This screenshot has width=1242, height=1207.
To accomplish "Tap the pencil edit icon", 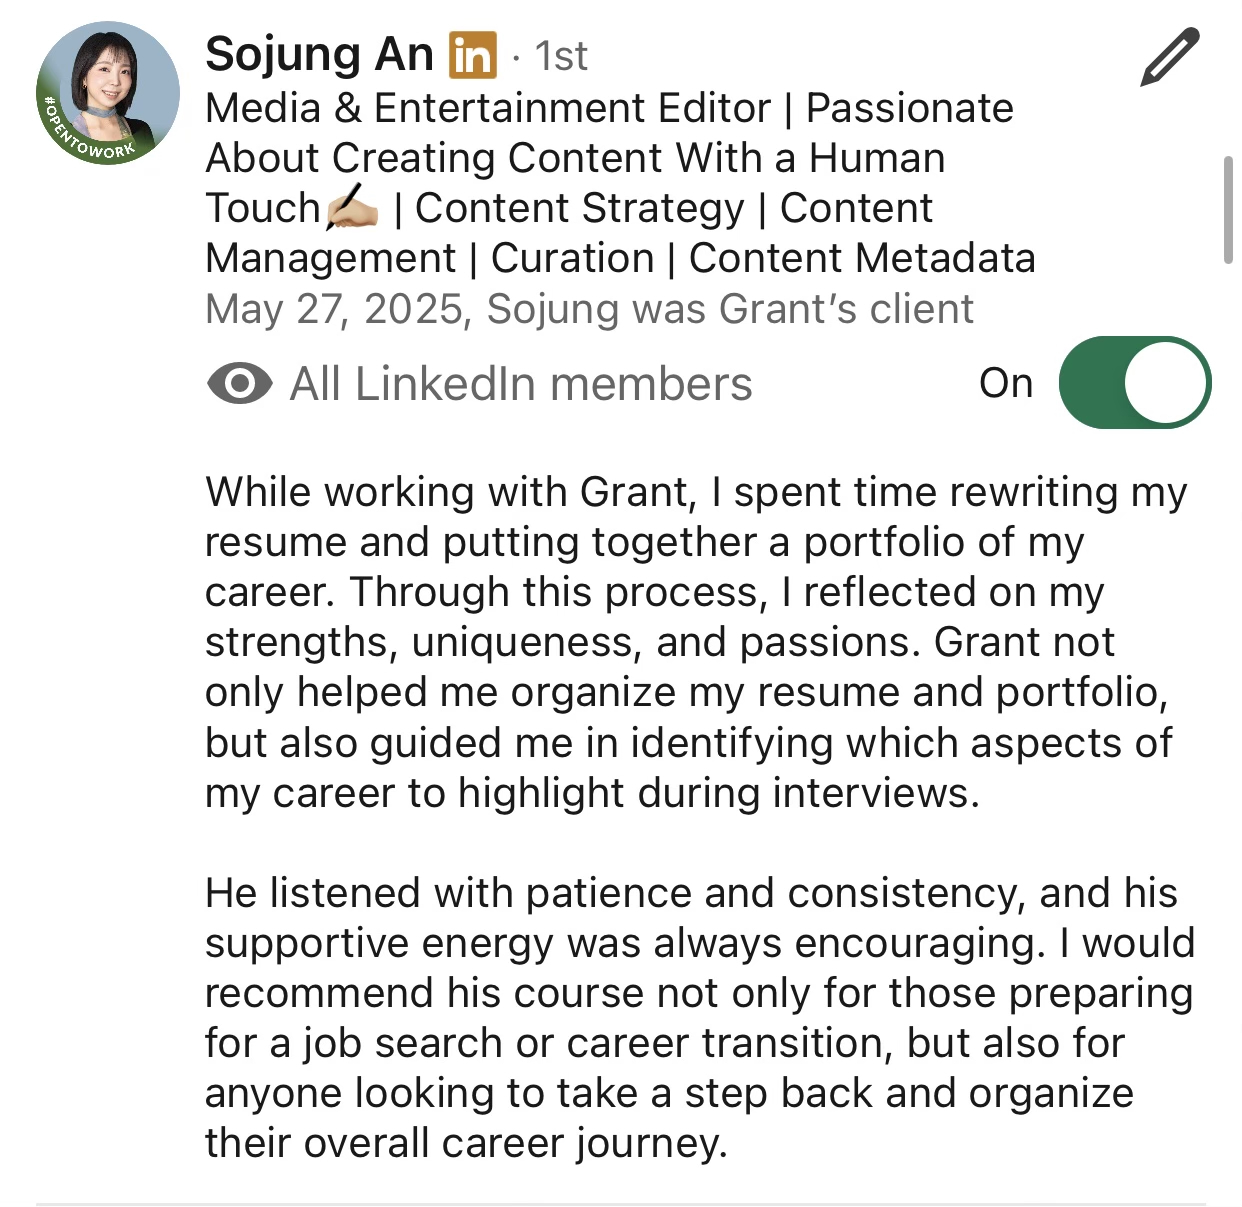I will [1169, 56].
